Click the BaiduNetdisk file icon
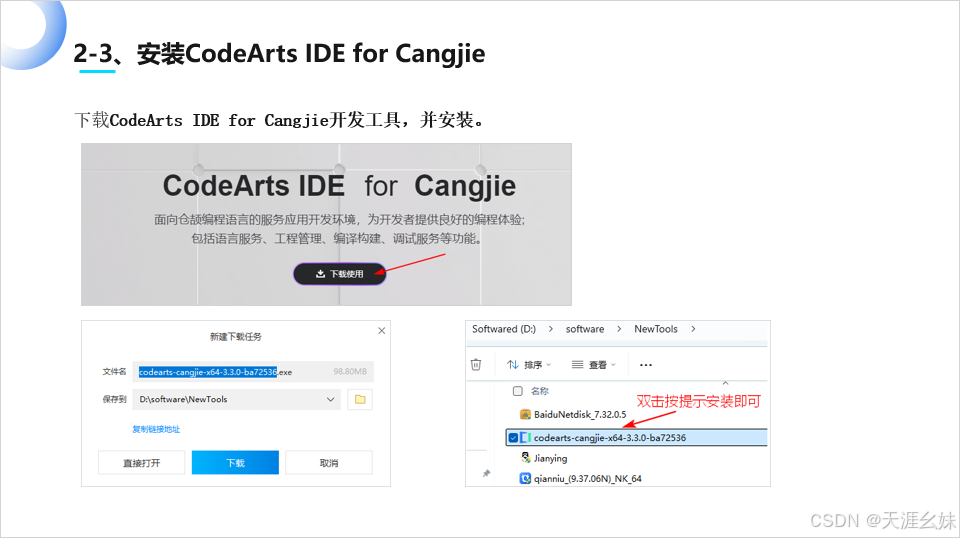This screenshot has height=538, width=960. (525, 414)
